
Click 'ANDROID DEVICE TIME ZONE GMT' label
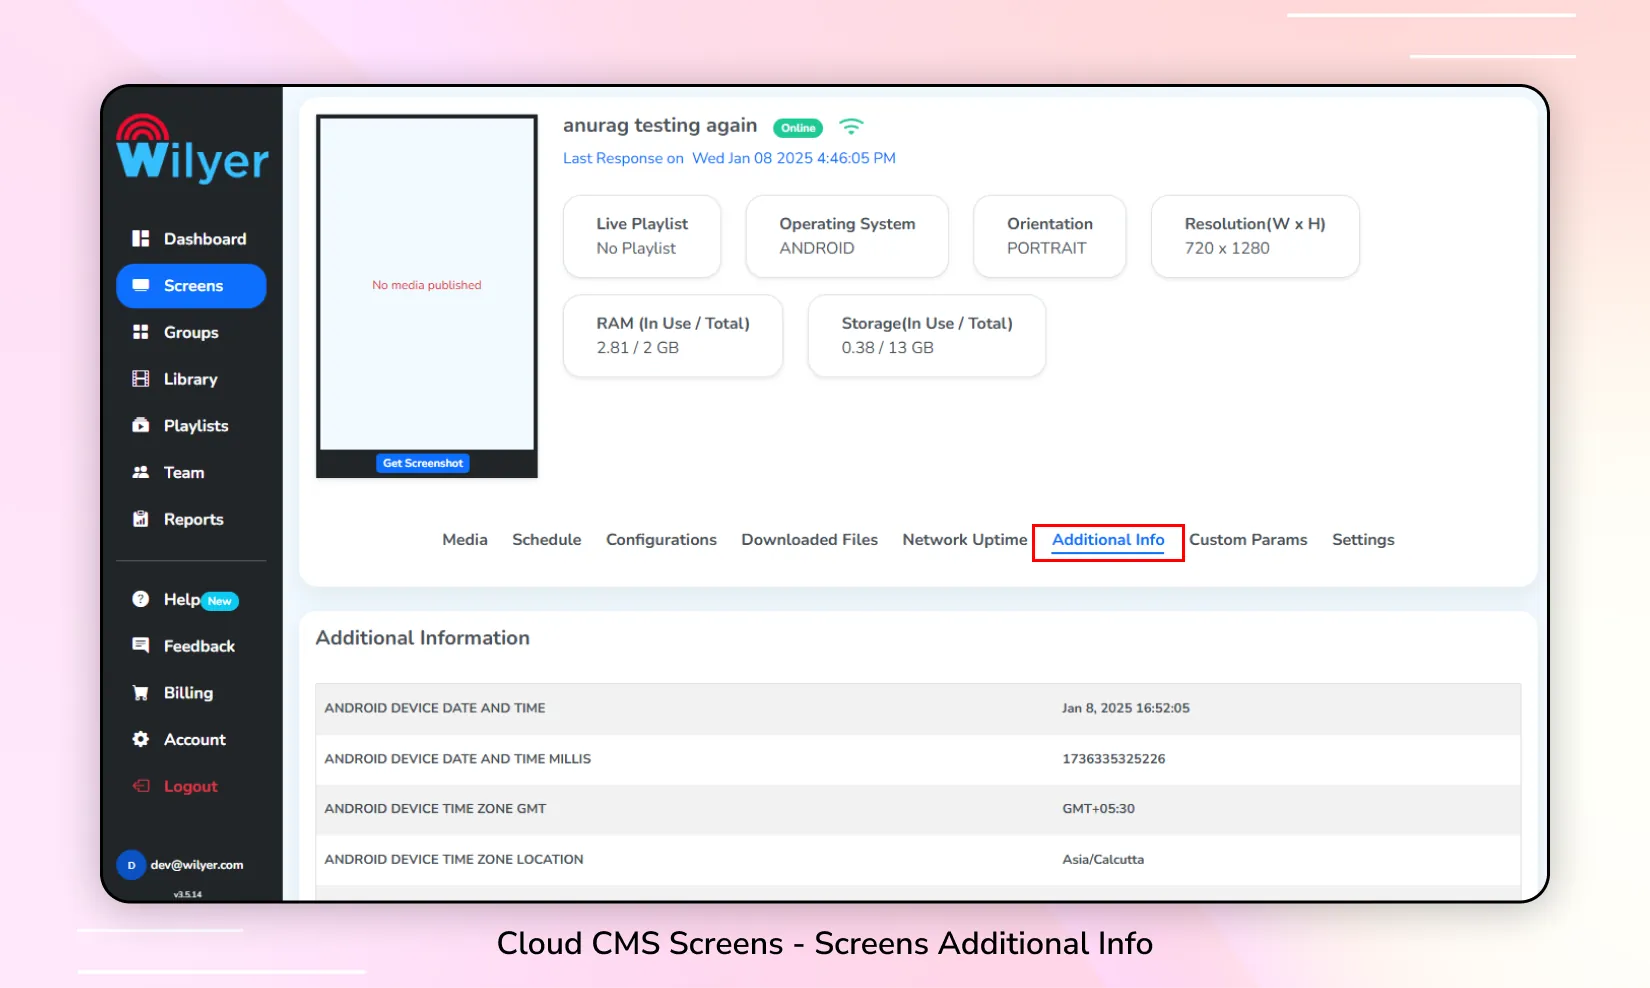(x=435, y=809)
